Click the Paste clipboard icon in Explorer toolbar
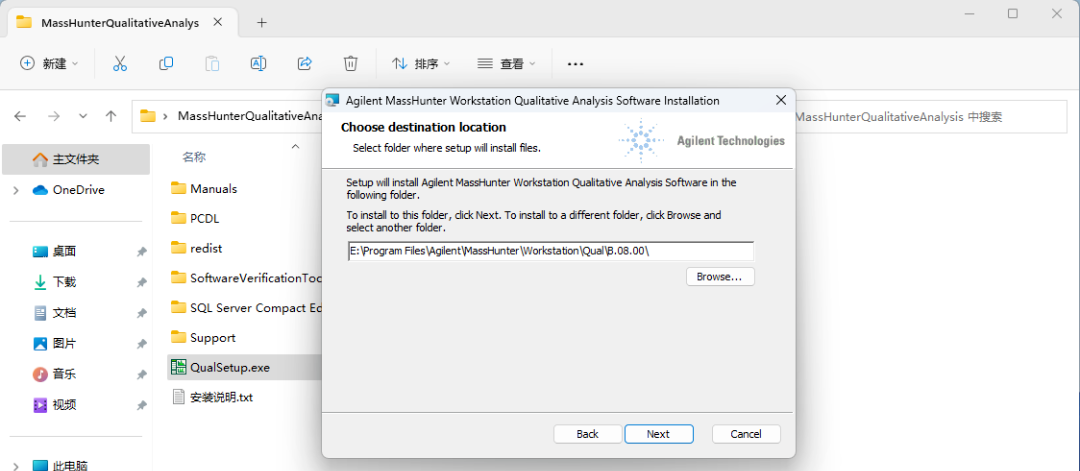Screen dimensions: 1080x471 (212, 63)
